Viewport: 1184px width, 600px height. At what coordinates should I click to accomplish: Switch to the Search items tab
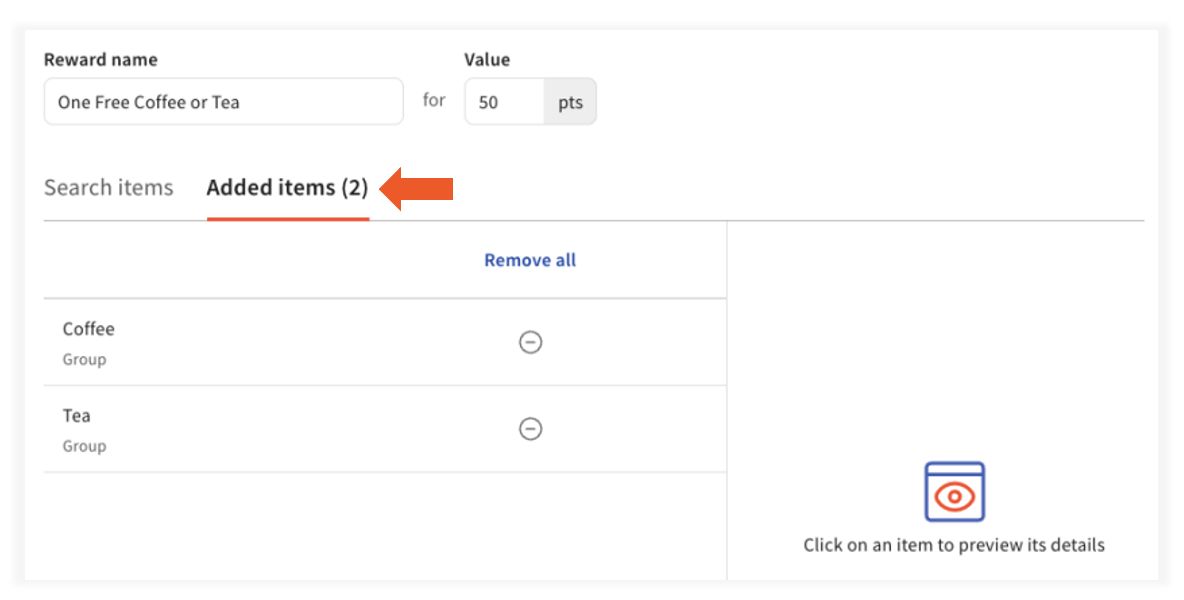109,187
